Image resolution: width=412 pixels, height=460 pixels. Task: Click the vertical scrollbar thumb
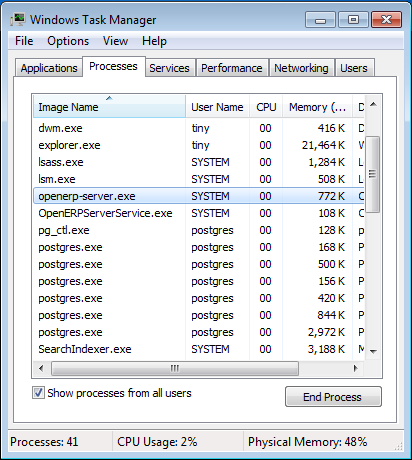[x=373, y=174]
